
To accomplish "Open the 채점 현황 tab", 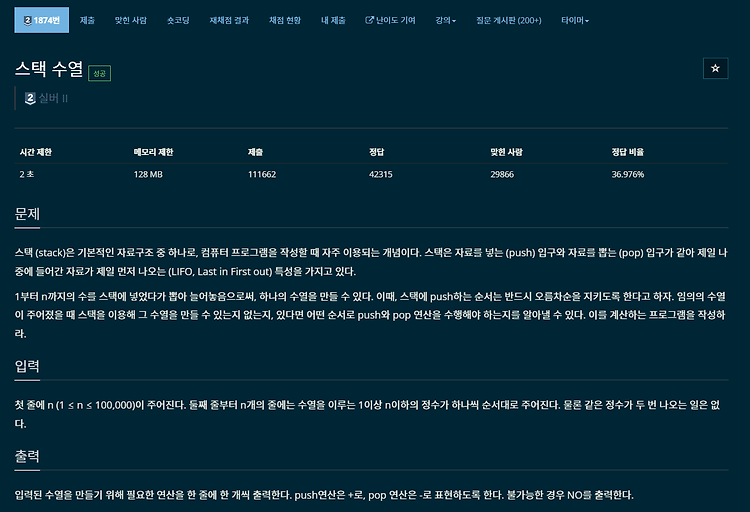I will (285, 20).
